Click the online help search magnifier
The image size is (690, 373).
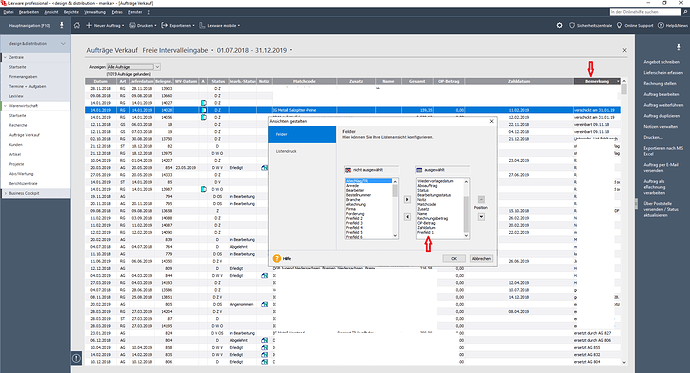tap(684, 12)
